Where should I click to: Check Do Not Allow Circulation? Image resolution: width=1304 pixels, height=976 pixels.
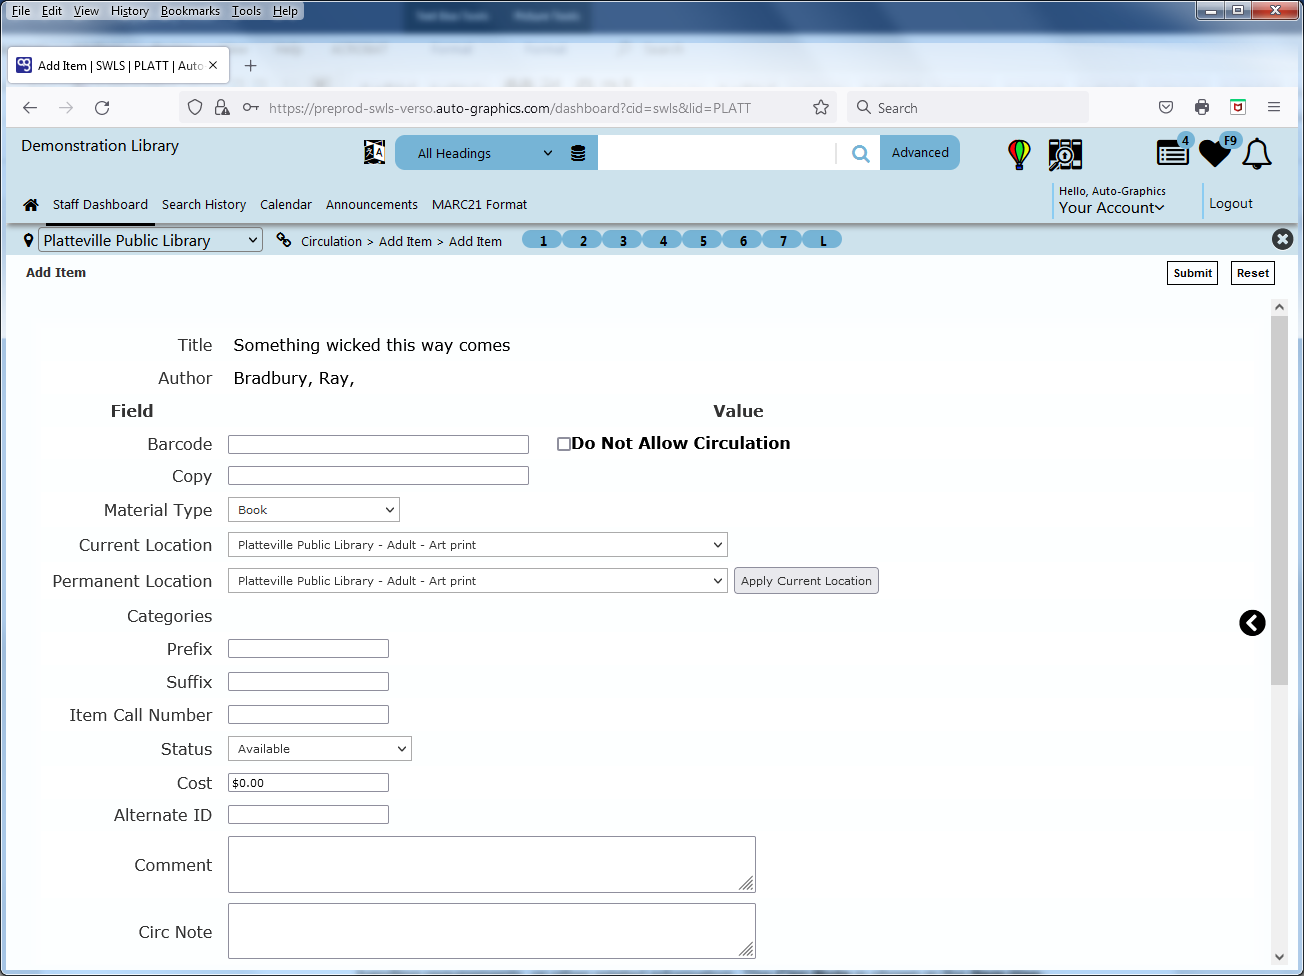point(564,444)
